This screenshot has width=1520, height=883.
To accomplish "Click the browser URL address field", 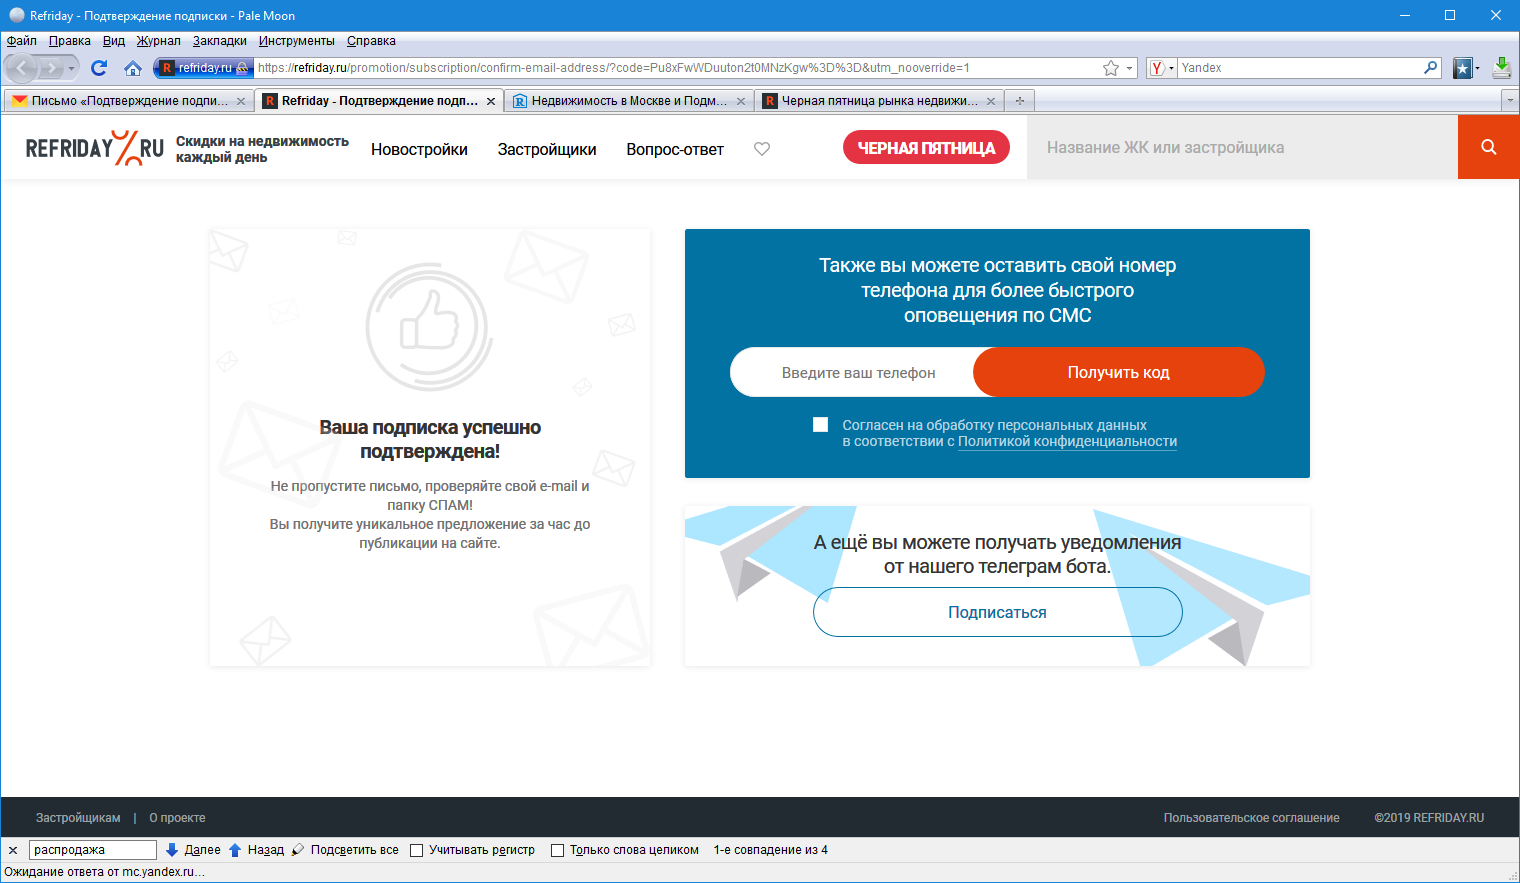I will point(677,68).
